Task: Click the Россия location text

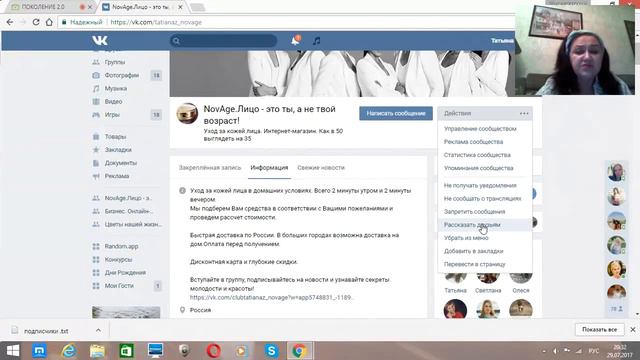Action: point(200,310)
